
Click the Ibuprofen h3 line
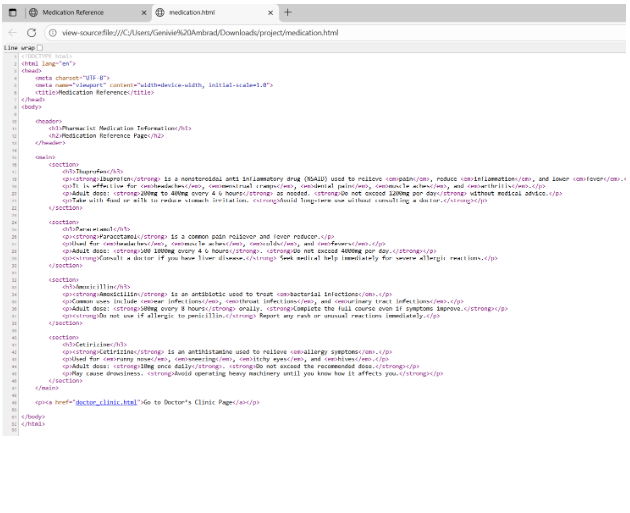pyautogui.click(x=92, y=172)
